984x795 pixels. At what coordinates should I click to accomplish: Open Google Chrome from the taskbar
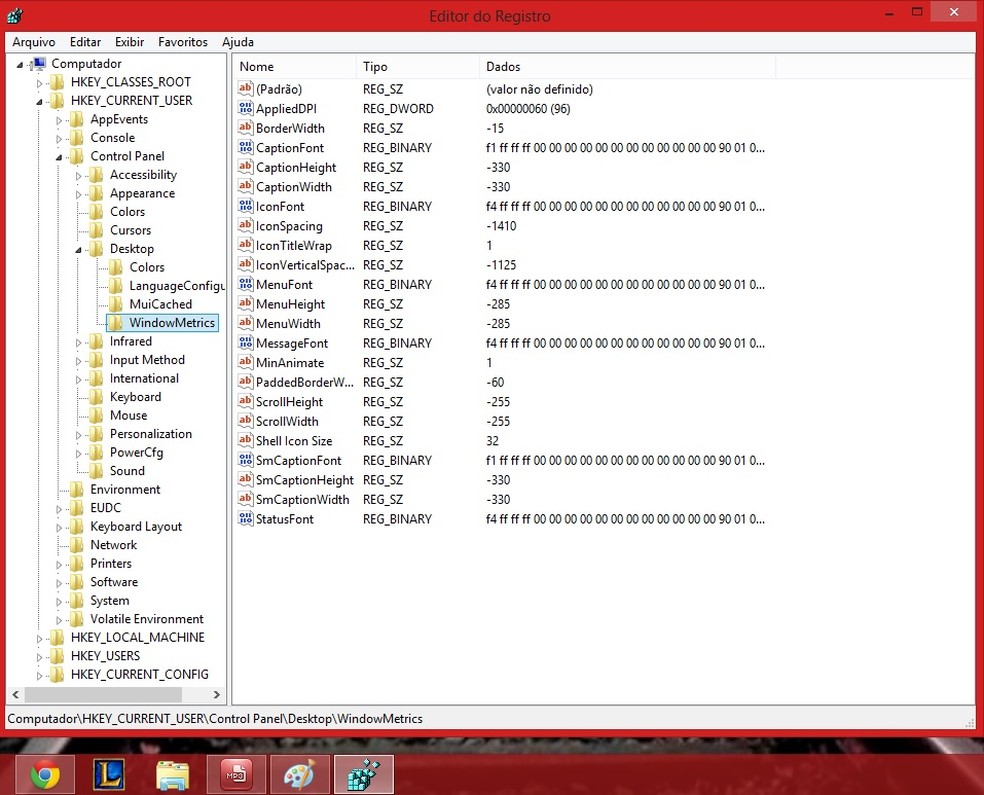[45, 775]
